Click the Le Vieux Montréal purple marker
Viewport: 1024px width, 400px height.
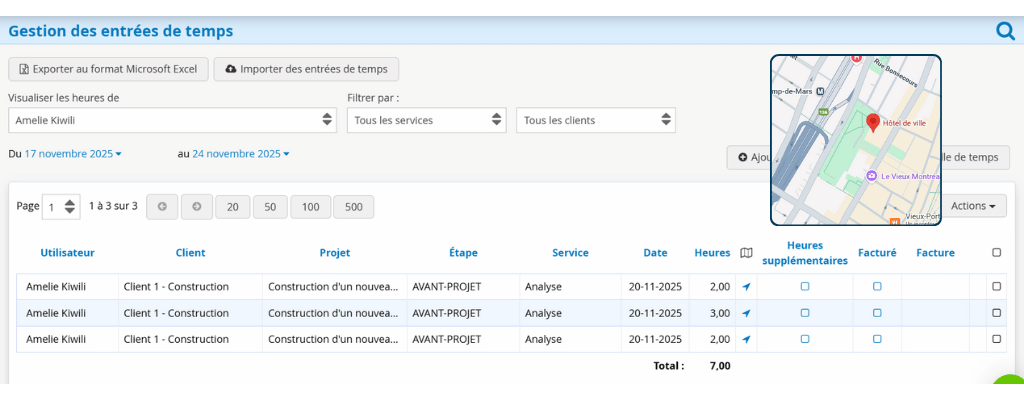tap(871, 176)
